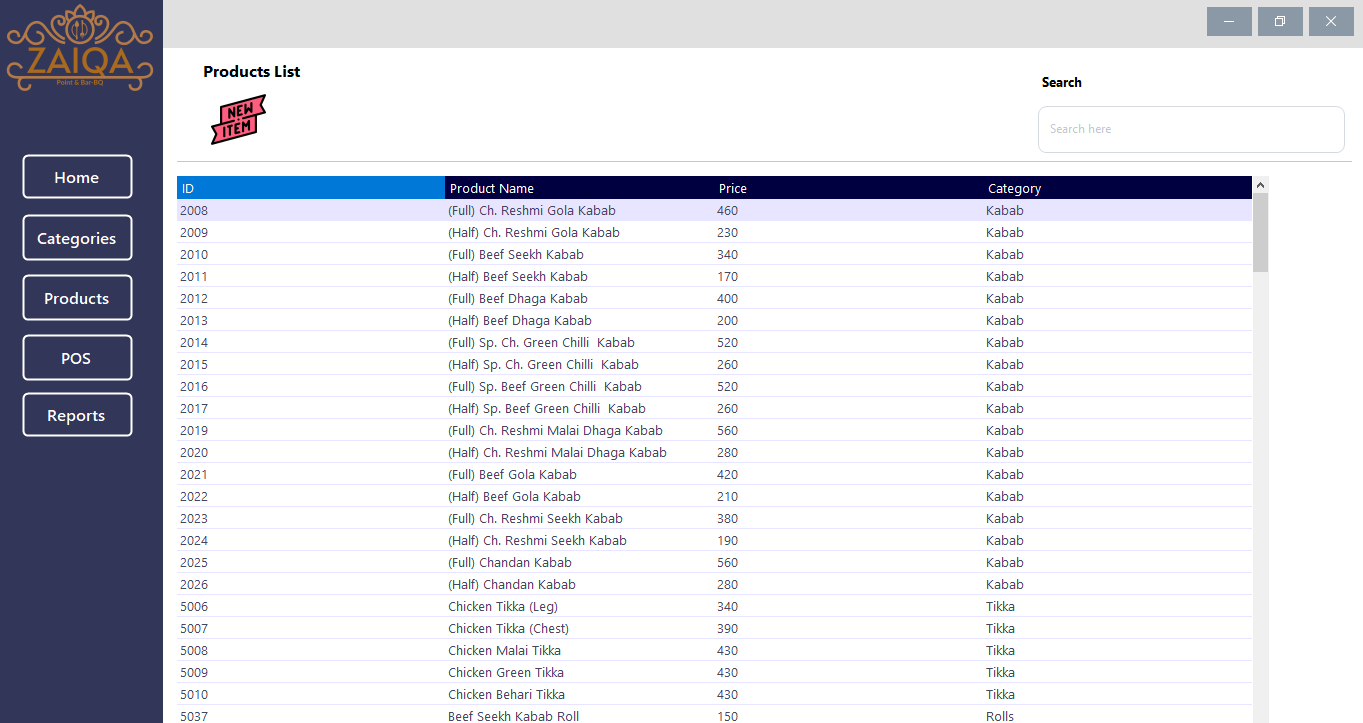Viewport: 1363px width, 723px height.
Task: Select the (Full) Beef Seekh Kabab row
Action: click(x=531, y=255)
